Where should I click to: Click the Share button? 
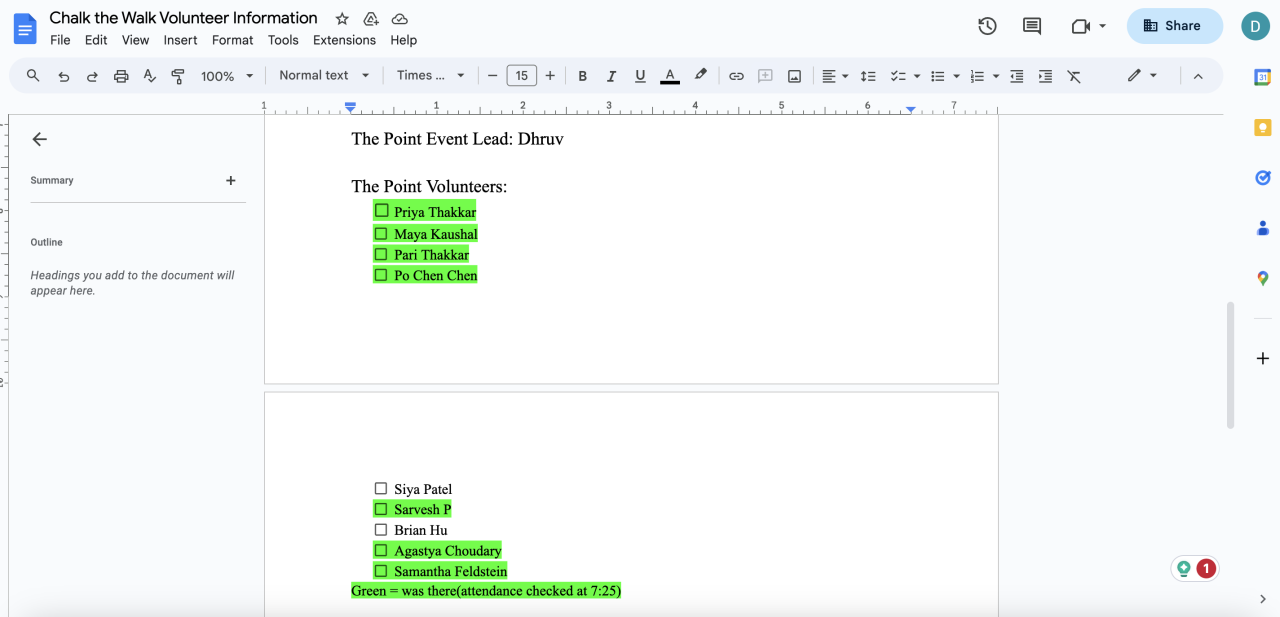(x=1174, y=26)
